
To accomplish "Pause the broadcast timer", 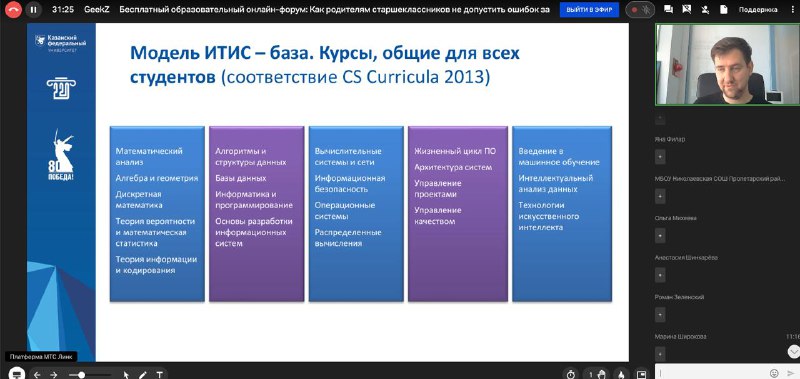I will click(33, 9).
